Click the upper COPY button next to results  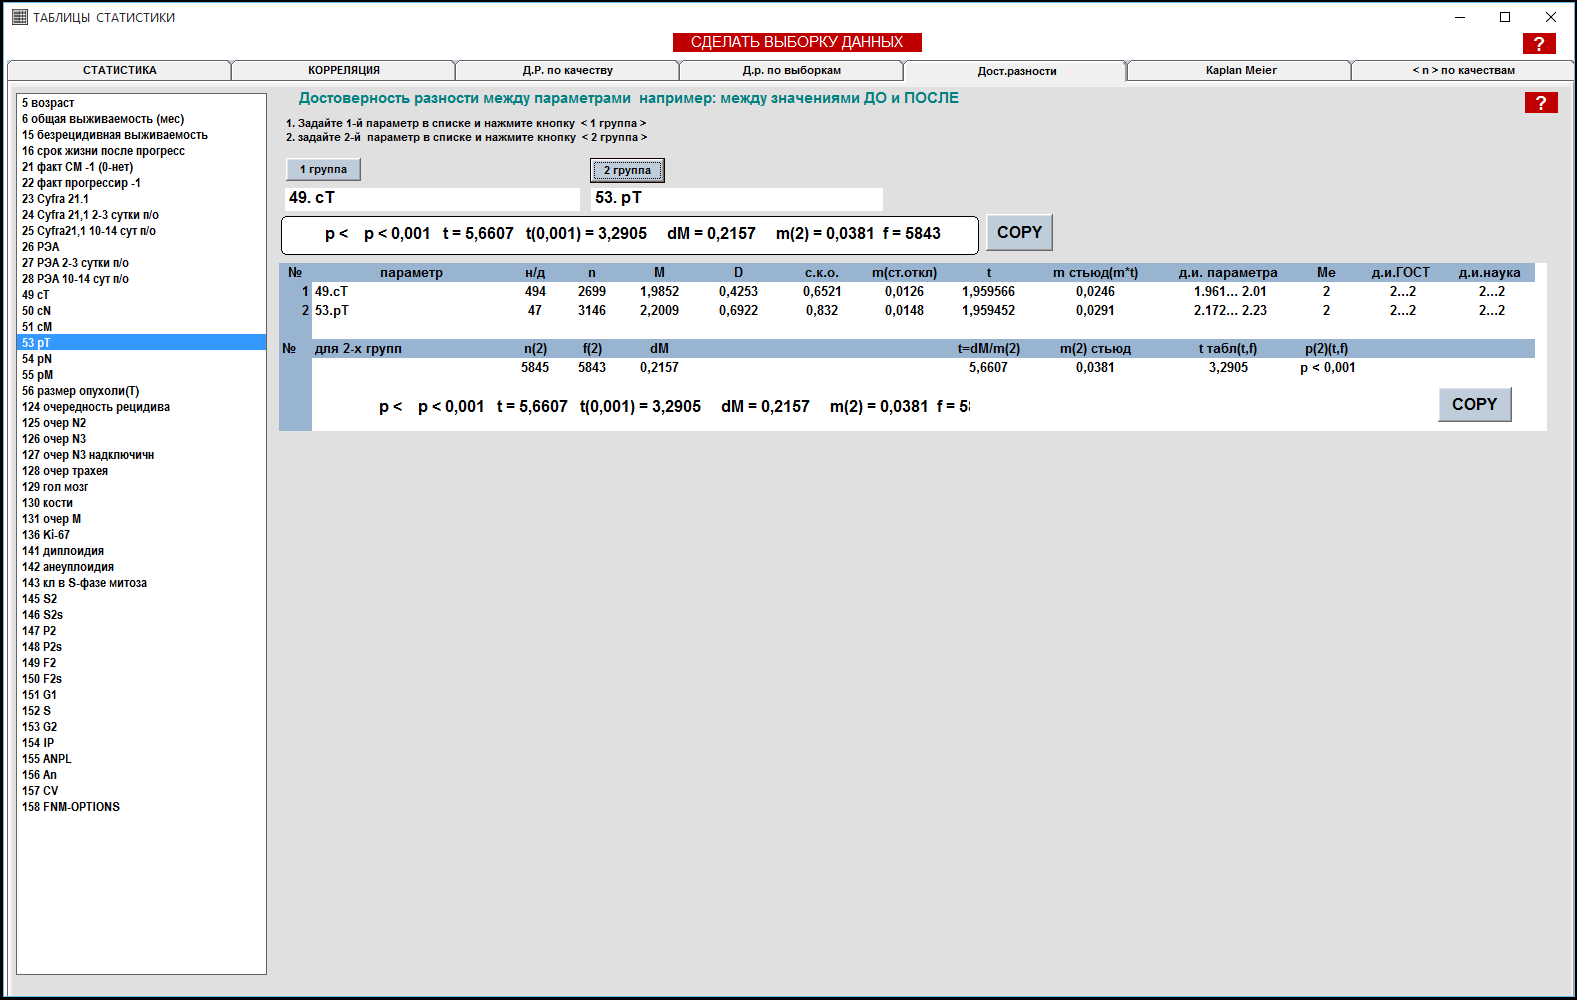point(1018,232)
